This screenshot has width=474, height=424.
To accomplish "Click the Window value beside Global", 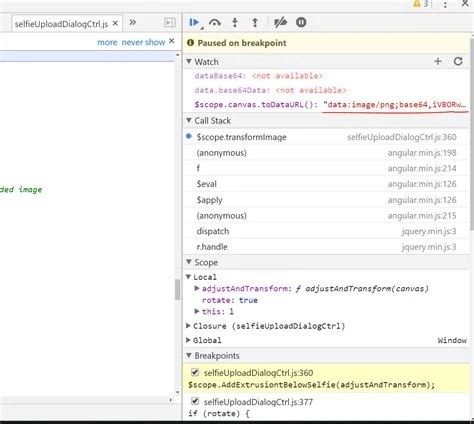I will (452, 340).
